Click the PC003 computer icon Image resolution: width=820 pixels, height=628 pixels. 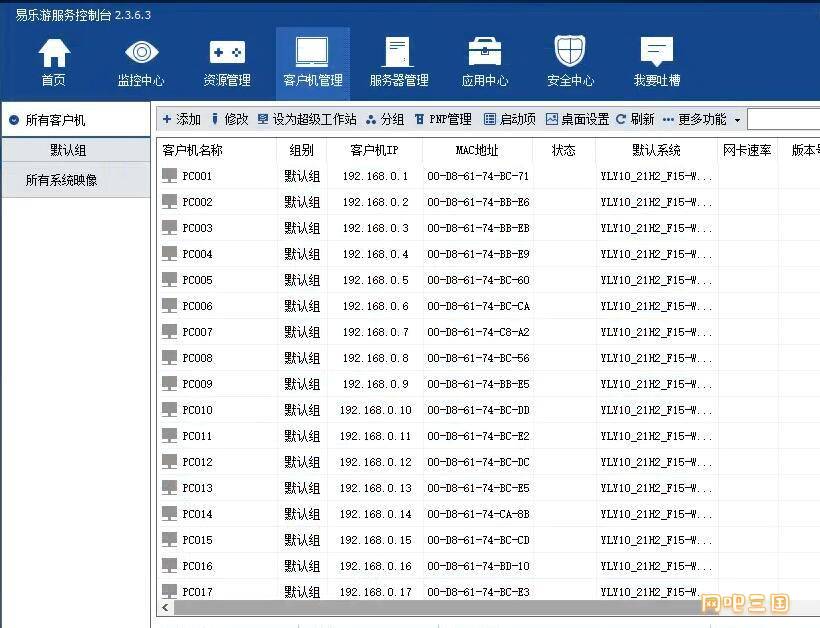pyautogui.click(x=169, y=227)
